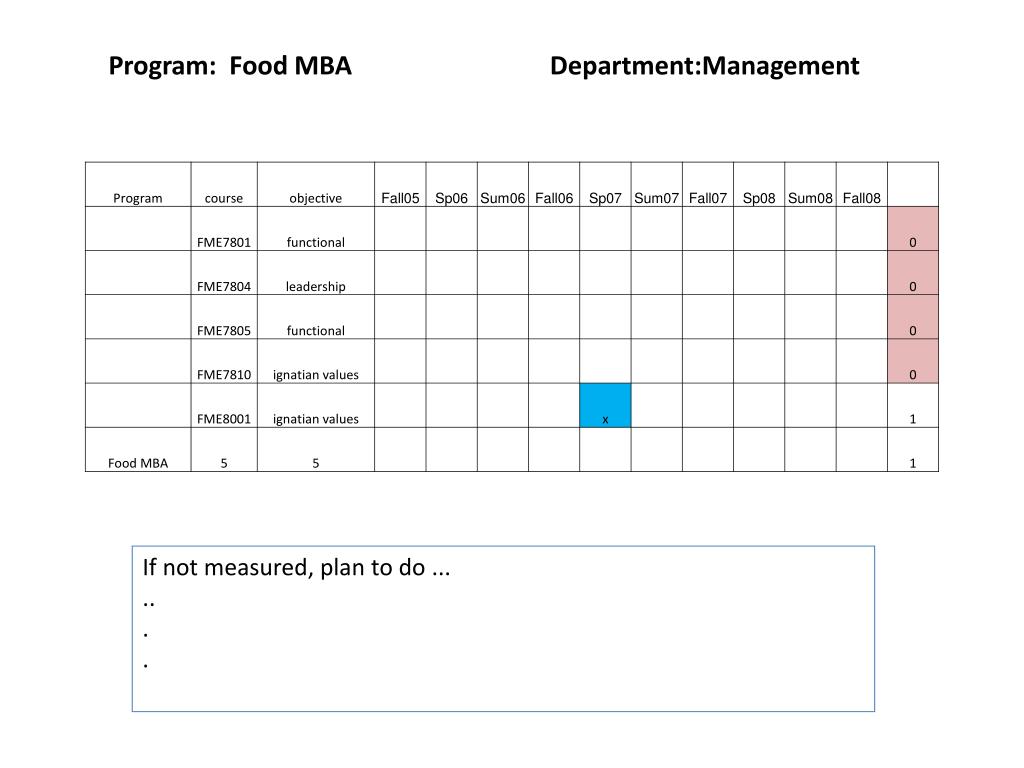Select the pink total cell for FME7810
This screenshot has width=1024, height=768.
913,361
